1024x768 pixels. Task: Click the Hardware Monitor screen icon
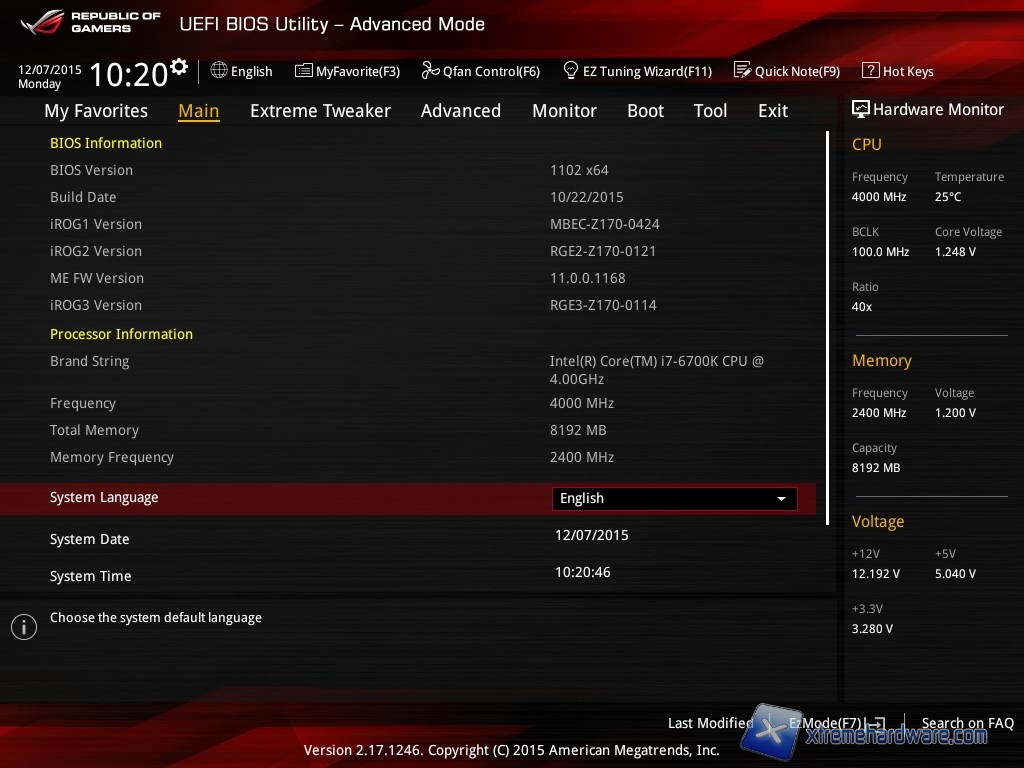click(x=860, y=109)
